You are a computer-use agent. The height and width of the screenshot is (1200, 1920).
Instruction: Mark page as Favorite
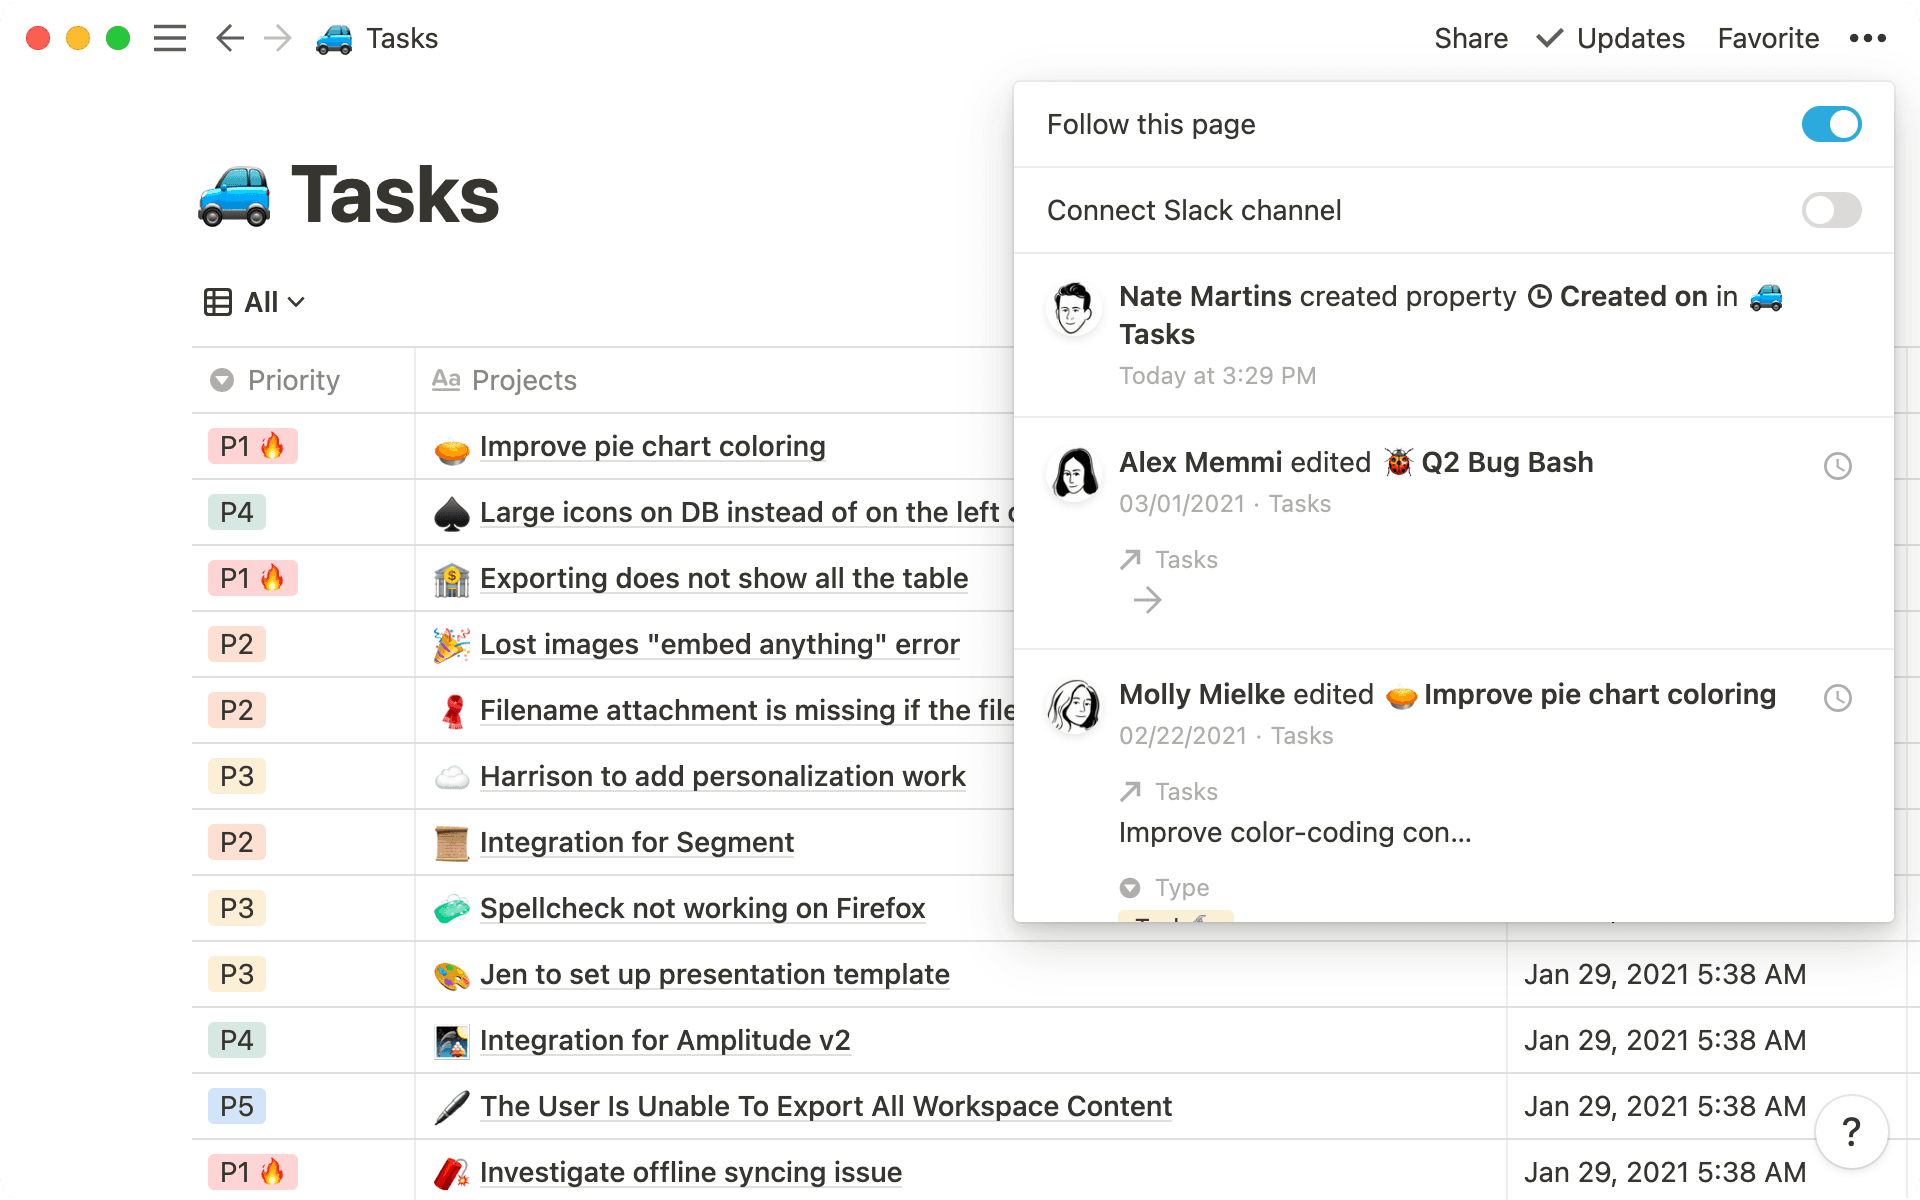(x=1767, y=38)
